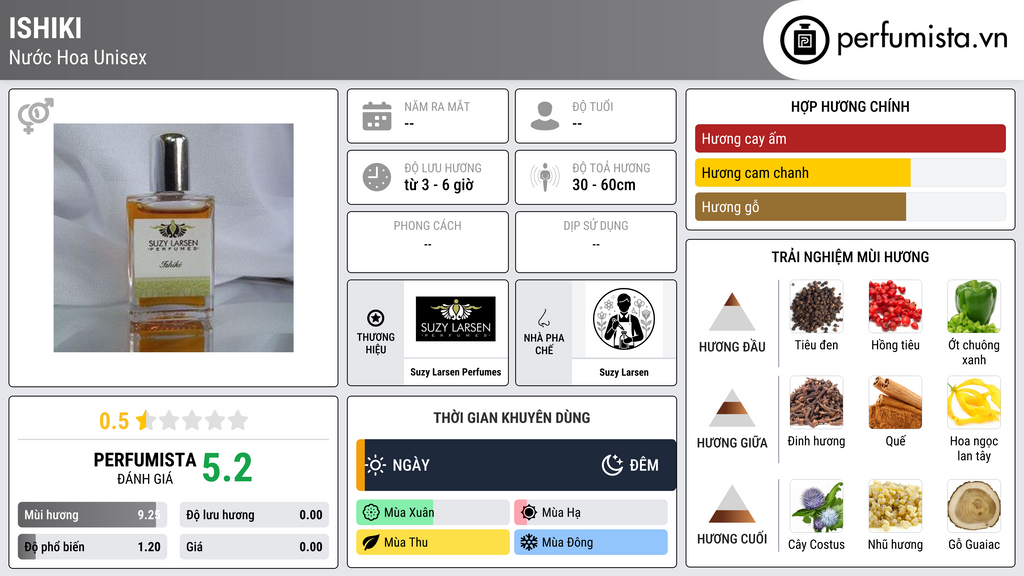Screen dimensions: 1024x576
Task: Click the dark Ngày–Đêm time bar
Action: tap(516, 465)
